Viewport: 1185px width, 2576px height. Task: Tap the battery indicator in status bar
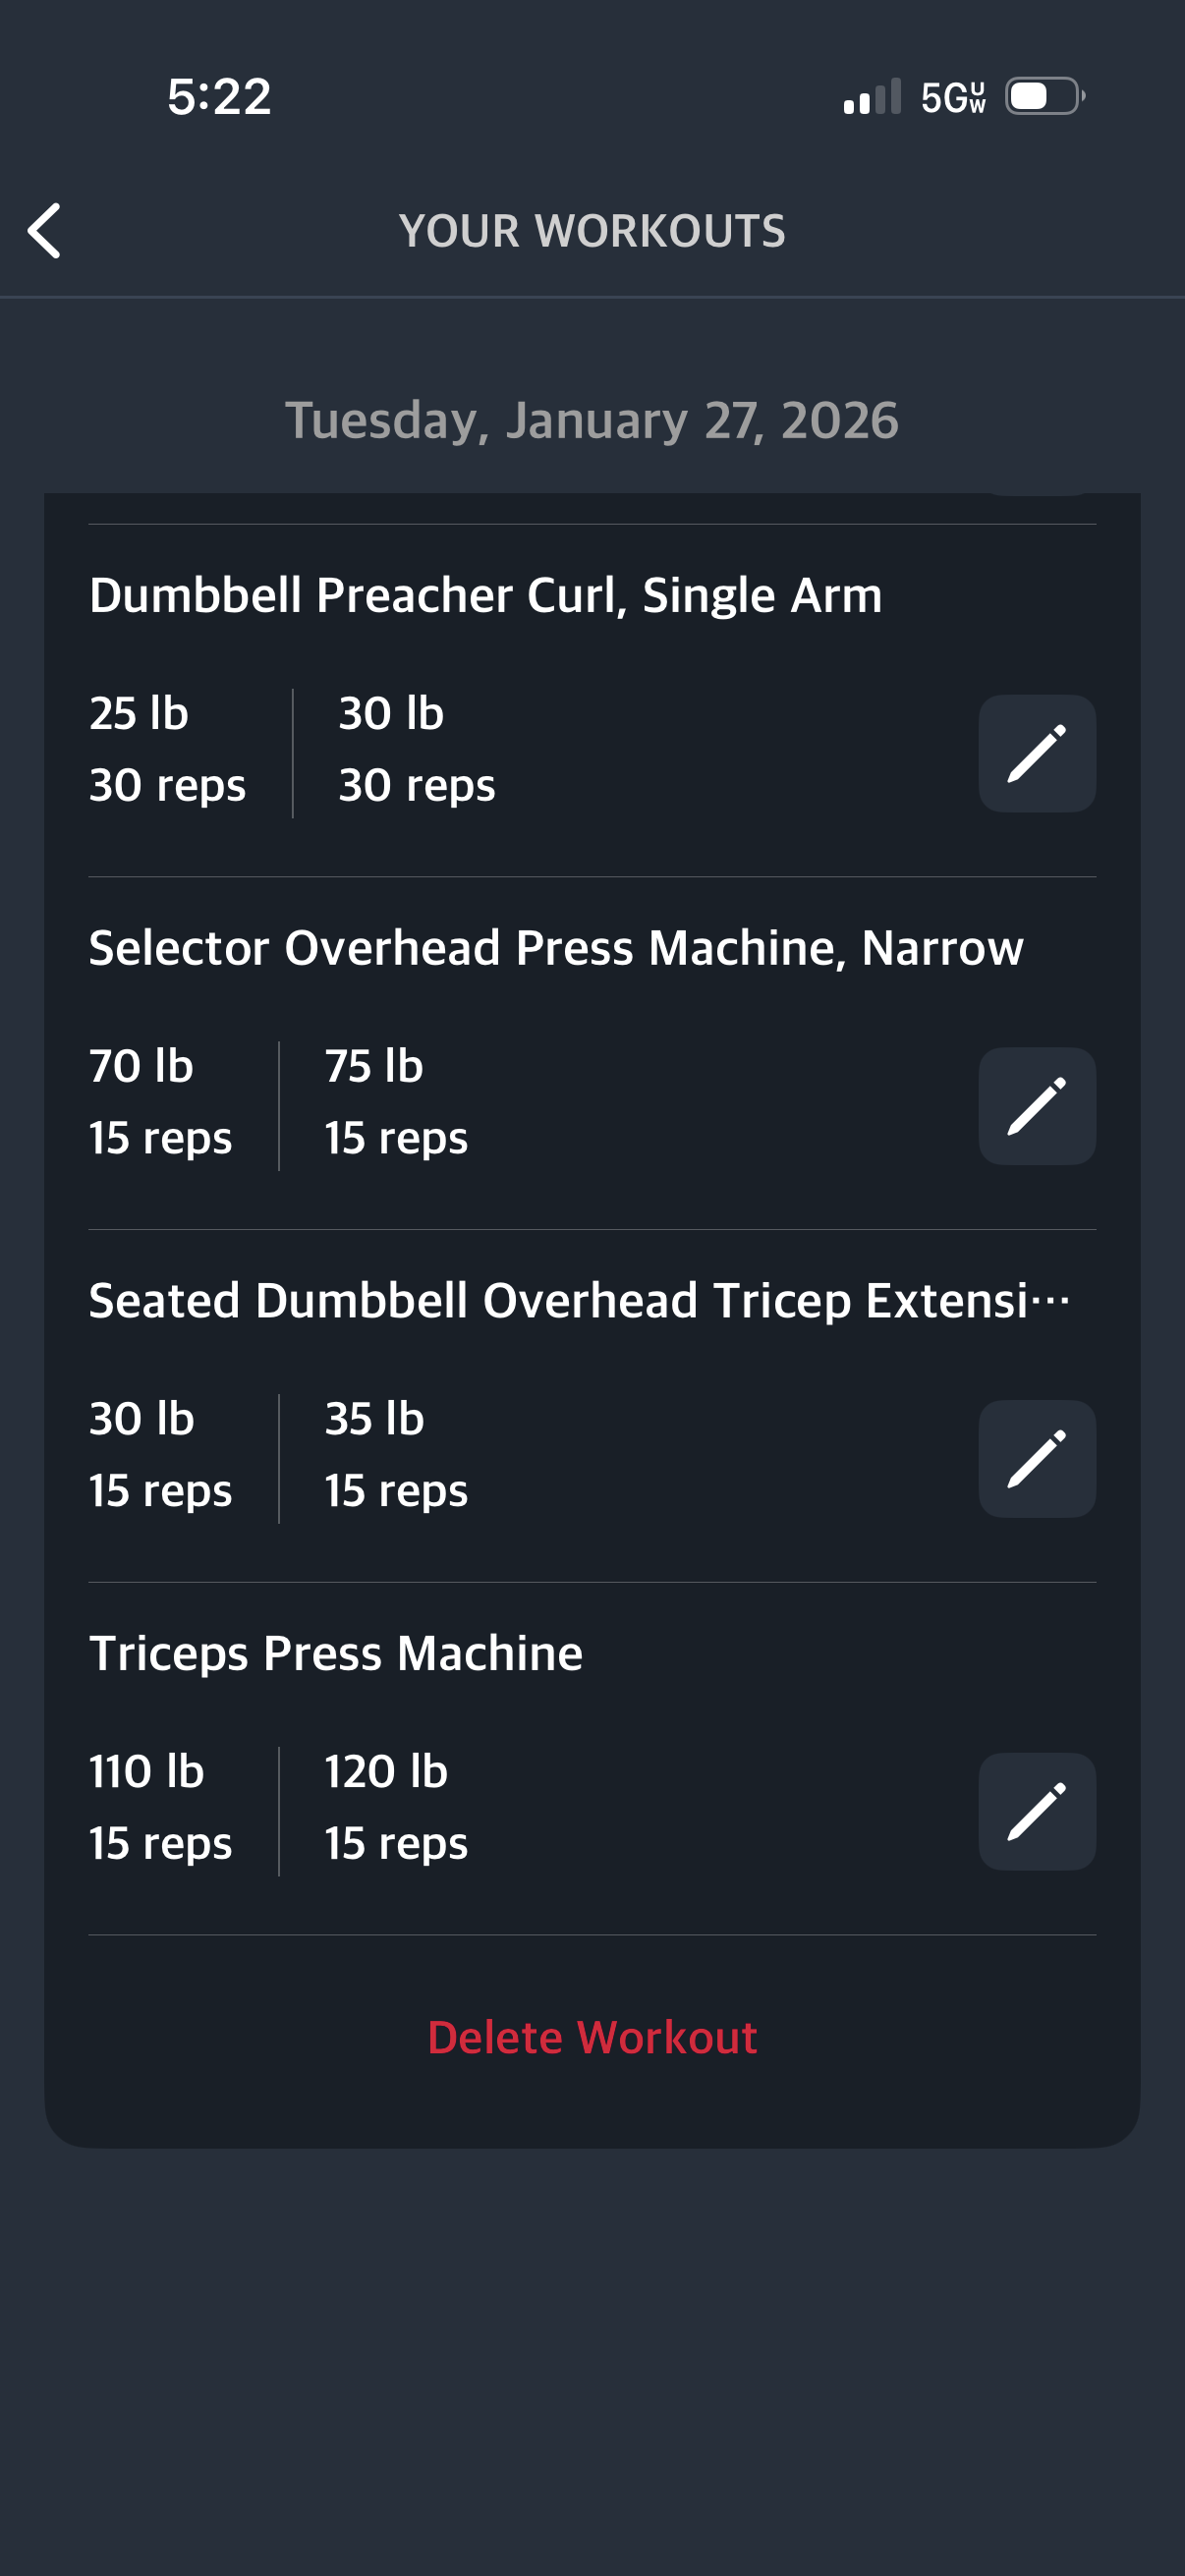[x=1044, y=97]
